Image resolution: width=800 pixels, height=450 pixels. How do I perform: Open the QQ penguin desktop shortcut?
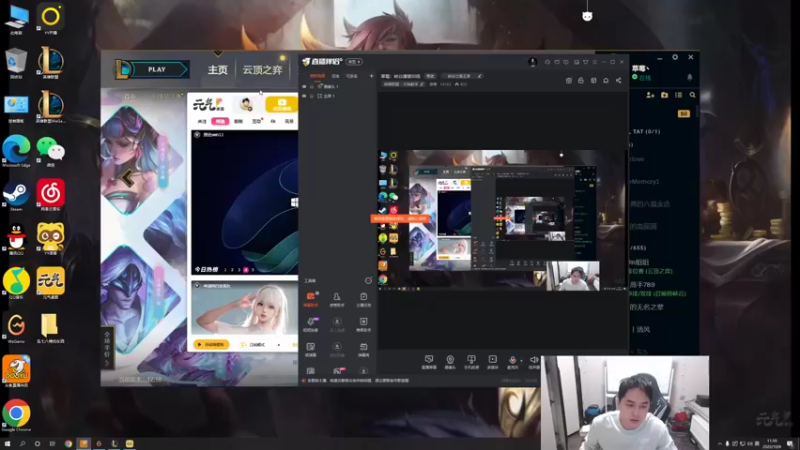(16, 238)
